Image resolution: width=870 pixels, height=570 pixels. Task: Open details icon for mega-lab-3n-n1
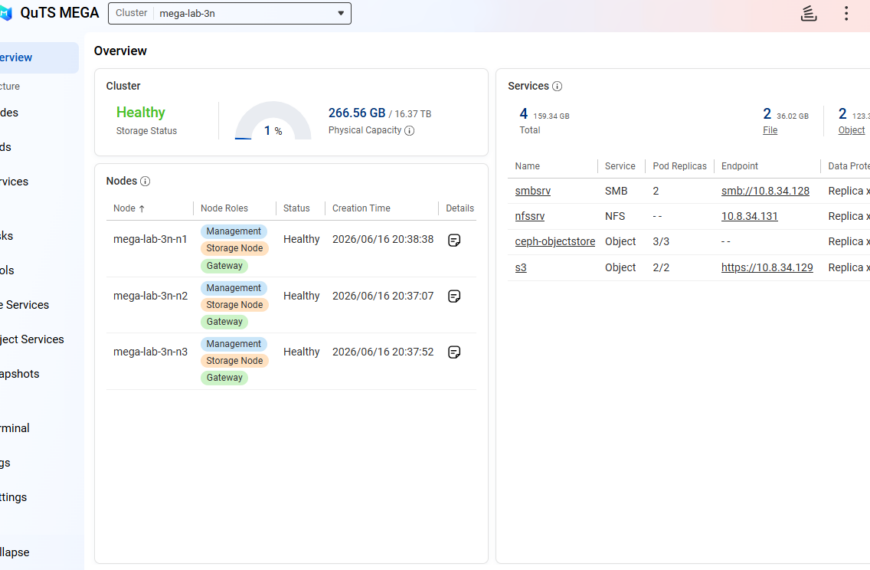(454, 240)
